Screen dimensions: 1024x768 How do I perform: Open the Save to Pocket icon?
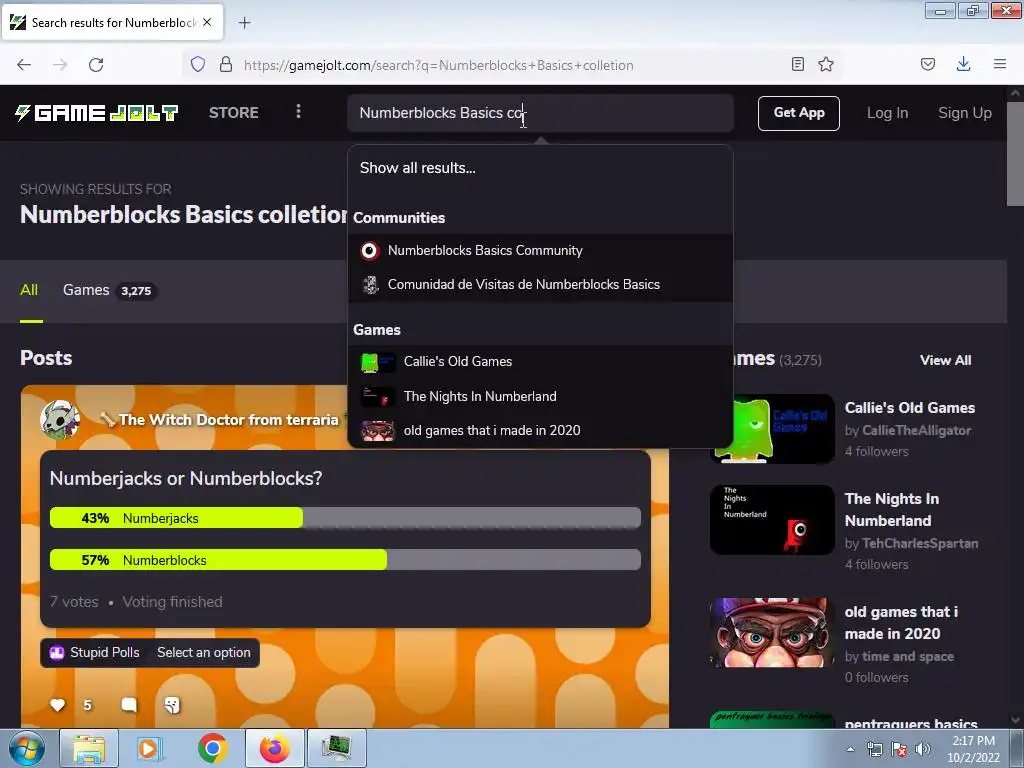point(928,64)
